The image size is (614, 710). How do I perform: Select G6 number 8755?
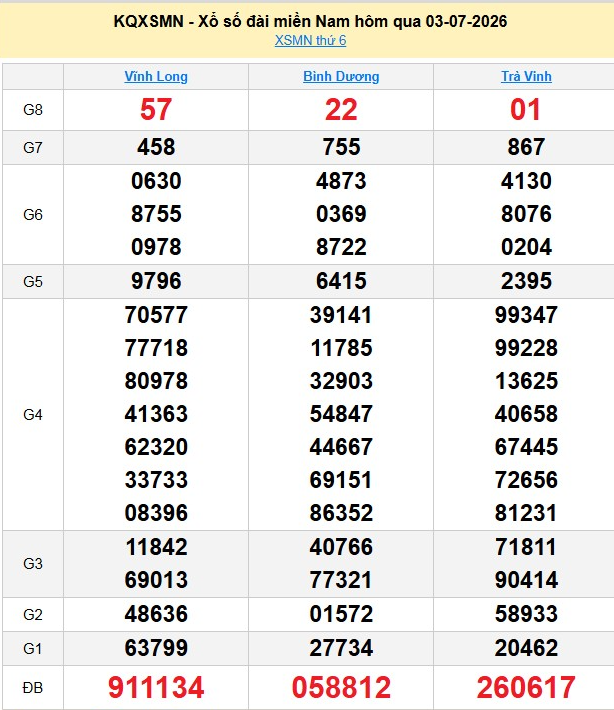coord(156,214)
